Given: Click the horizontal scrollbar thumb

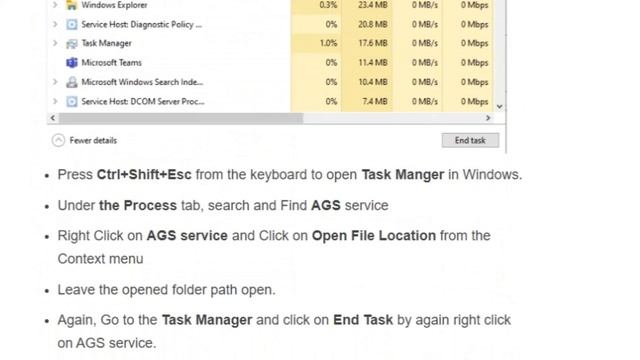Looking at the screenshot, I should click(181, 118).
